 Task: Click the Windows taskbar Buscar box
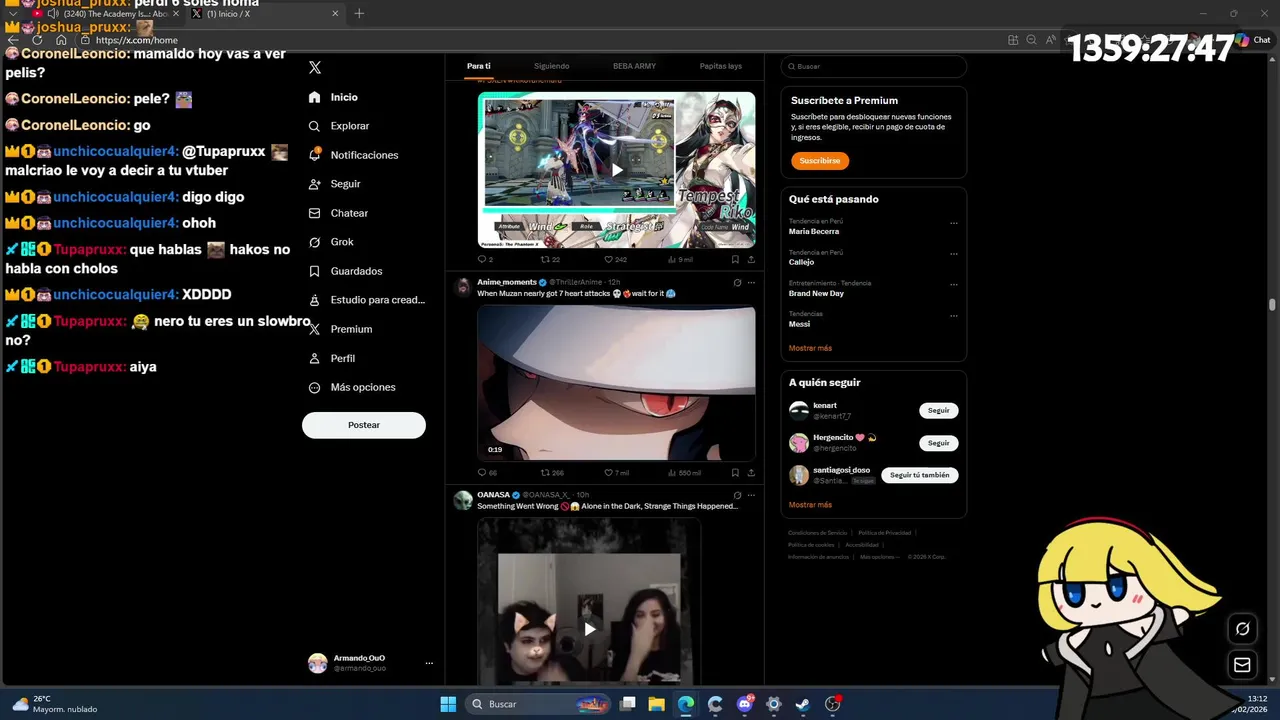540,704
